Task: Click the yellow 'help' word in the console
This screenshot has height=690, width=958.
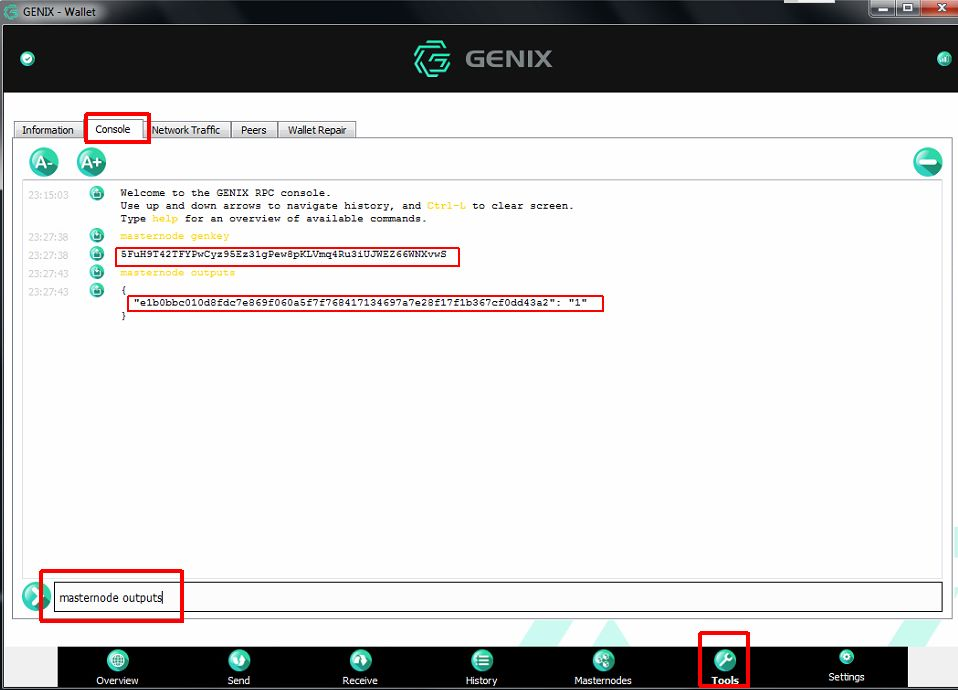Action: tap(165, 219)
